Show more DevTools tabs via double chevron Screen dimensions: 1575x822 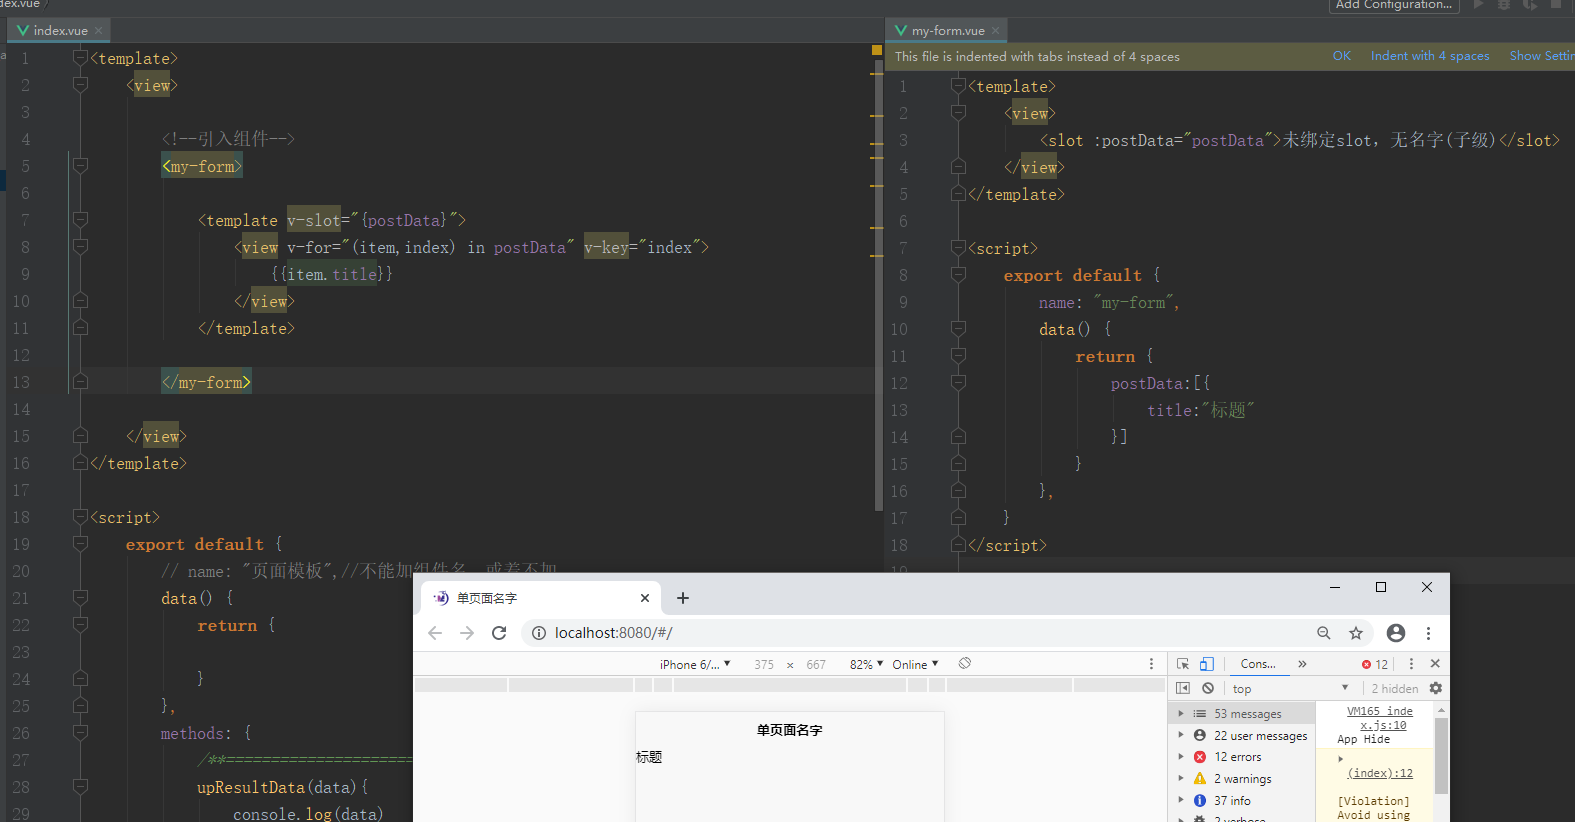(1302, 664)
